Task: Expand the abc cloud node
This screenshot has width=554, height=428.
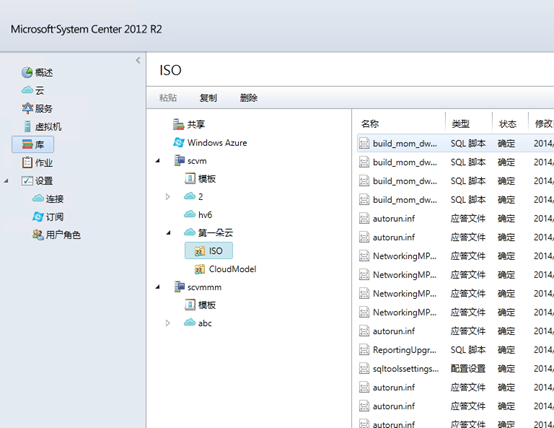Action: pos(168,323)
